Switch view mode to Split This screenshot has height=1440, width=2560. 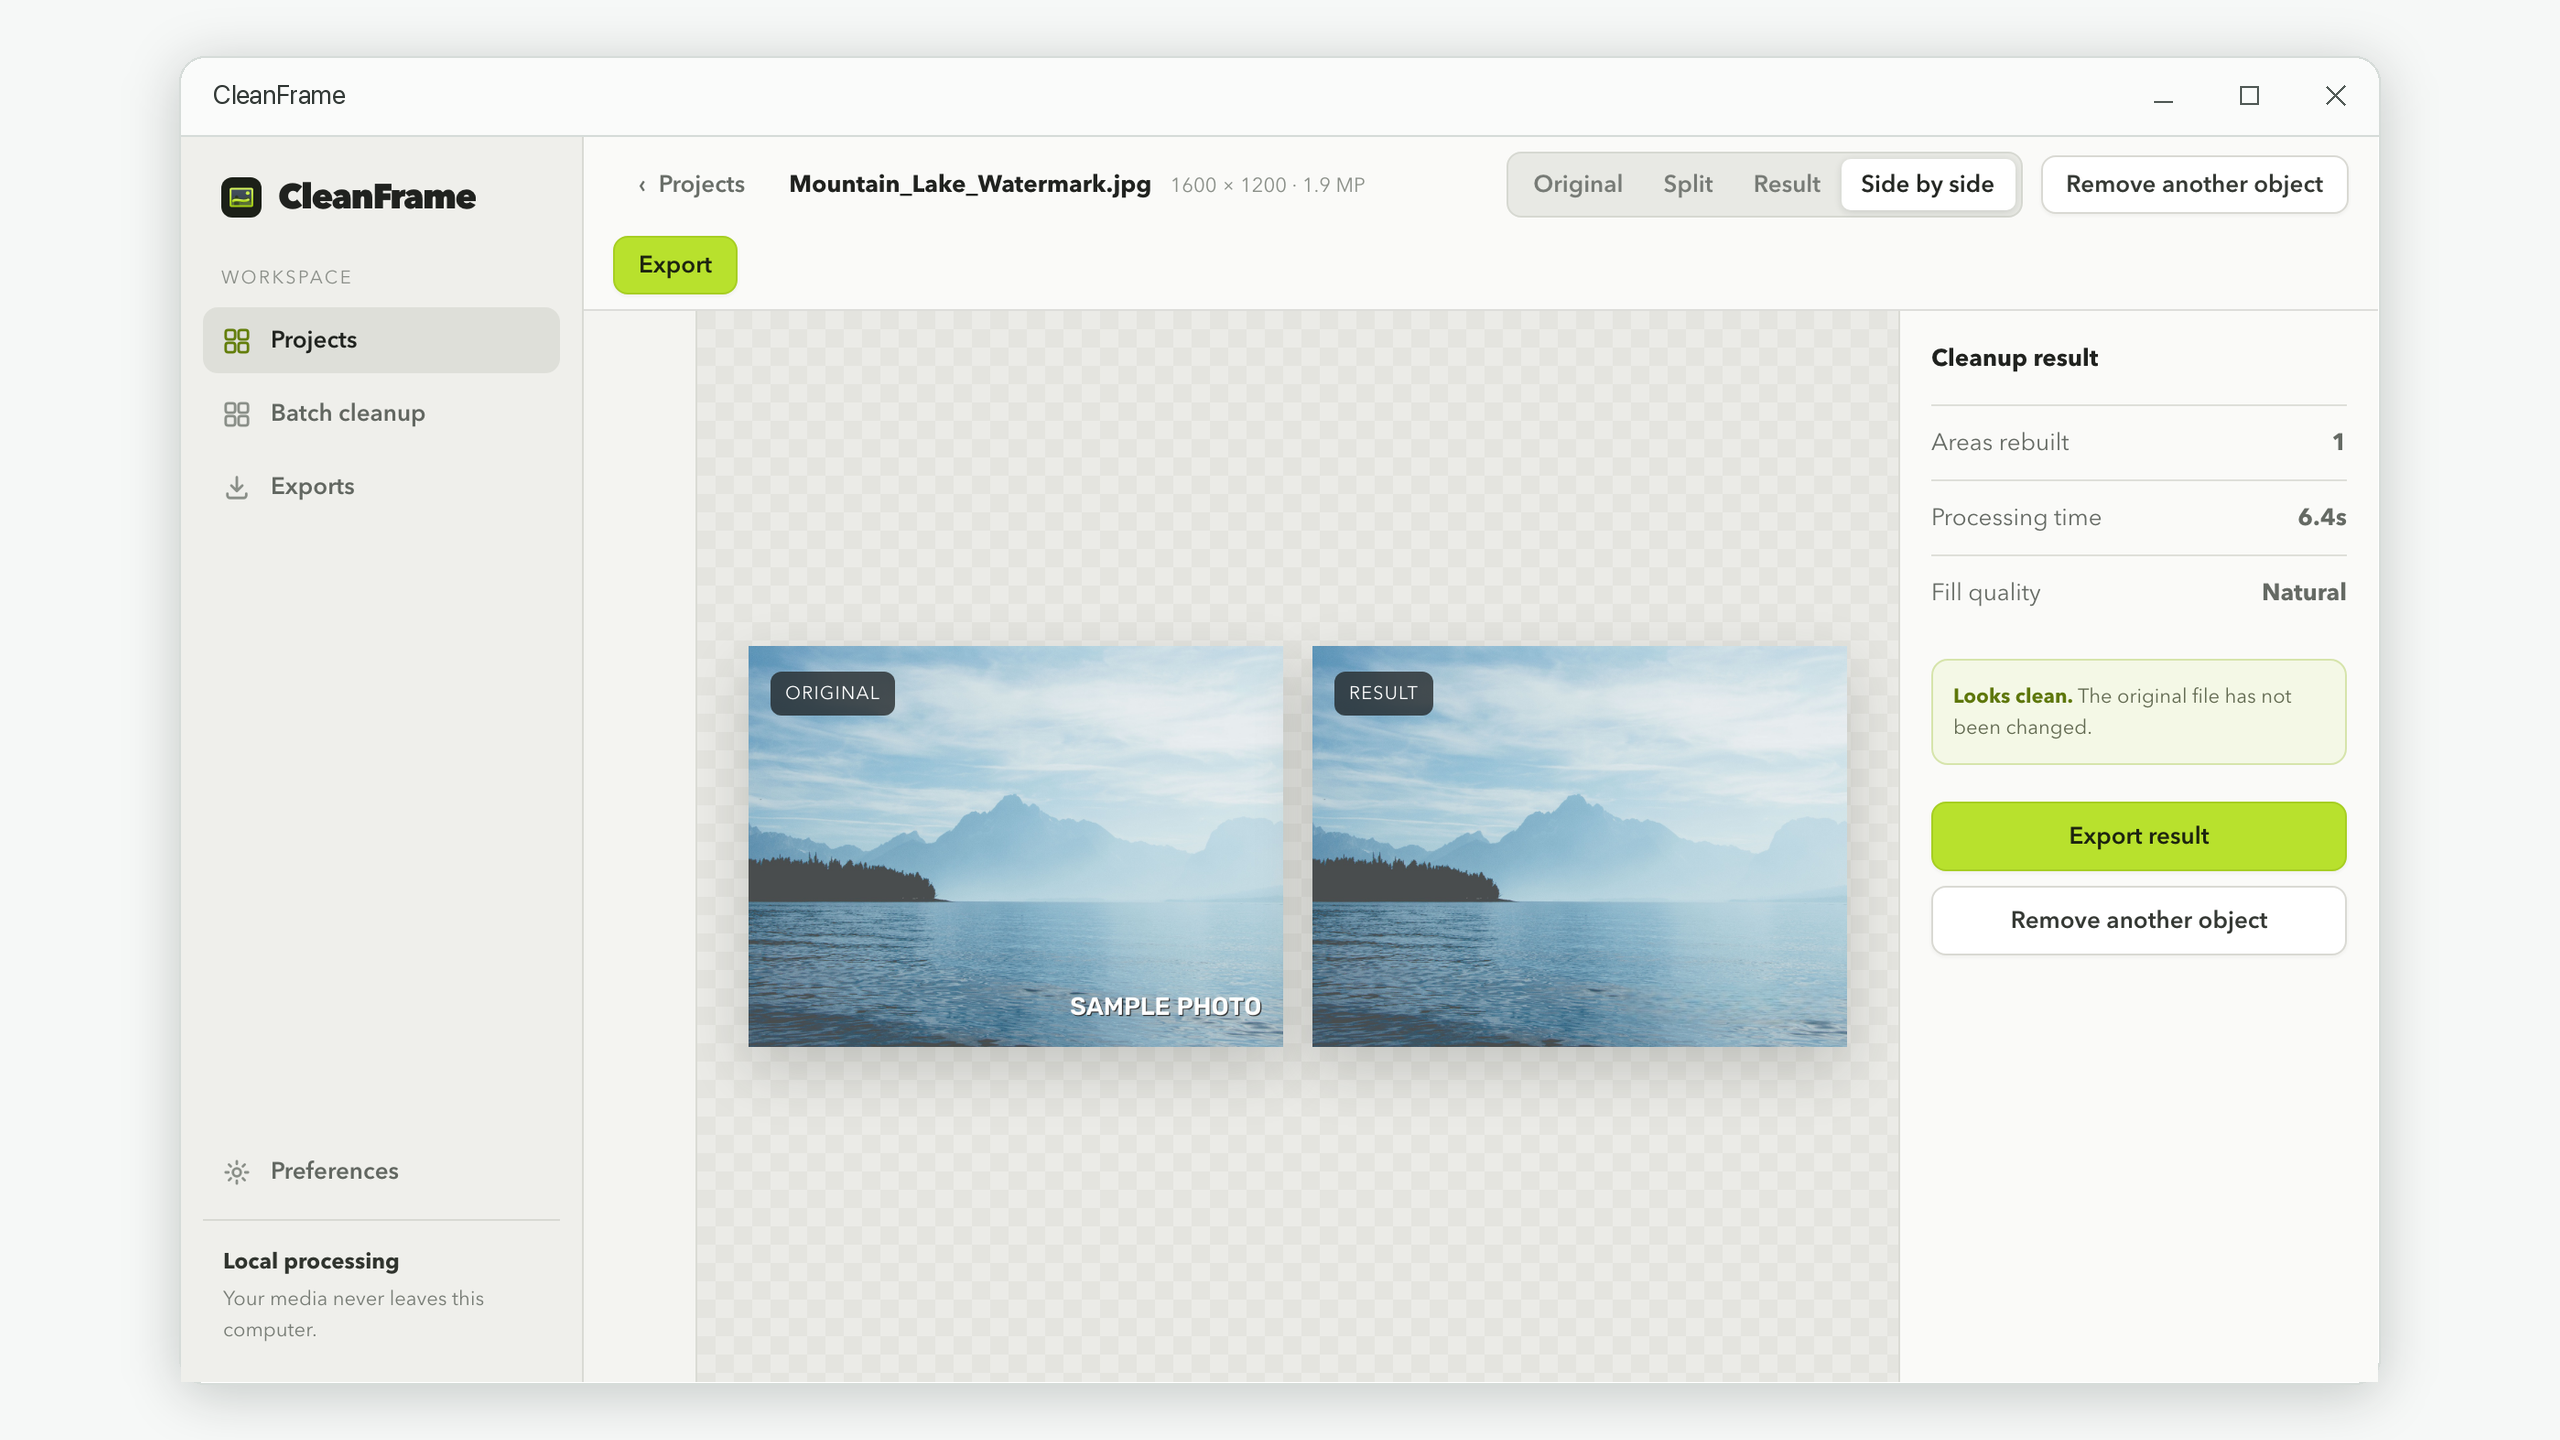(1687, 184)
